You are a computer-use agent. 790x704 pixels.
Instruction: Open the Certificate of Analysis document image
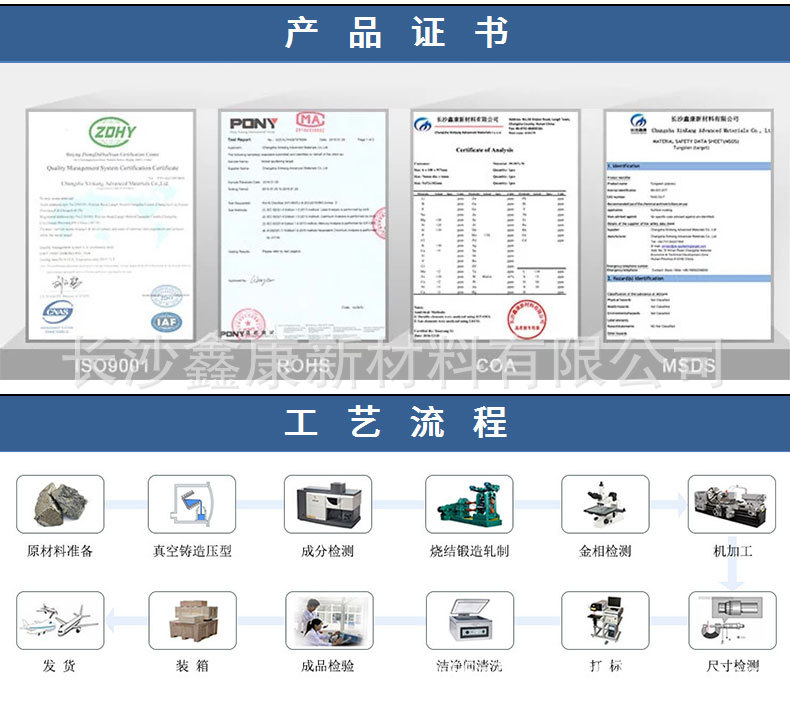pyautogui.click(x=495, y=225)
